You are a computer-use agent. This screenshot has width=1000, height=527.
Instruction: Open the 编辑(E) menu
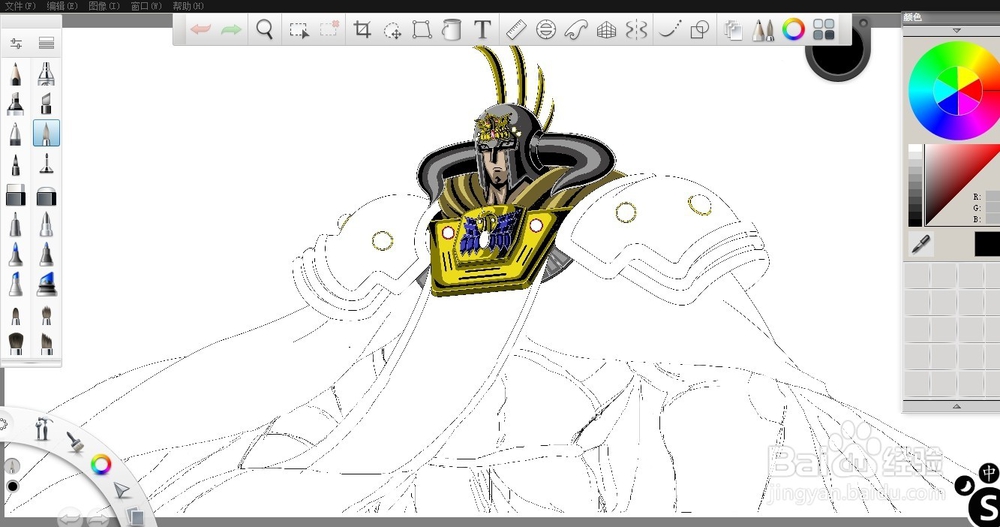pos(62,6)
